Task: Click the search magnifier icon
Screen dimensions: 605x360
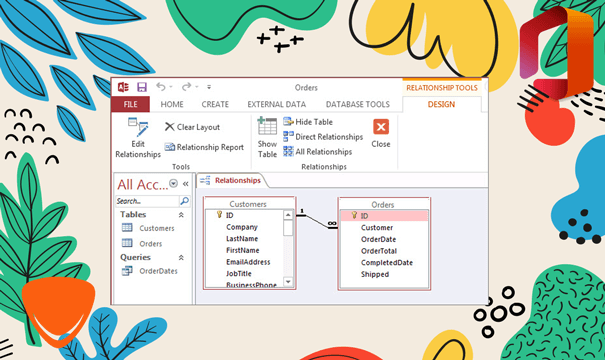Action: point(184,201)
